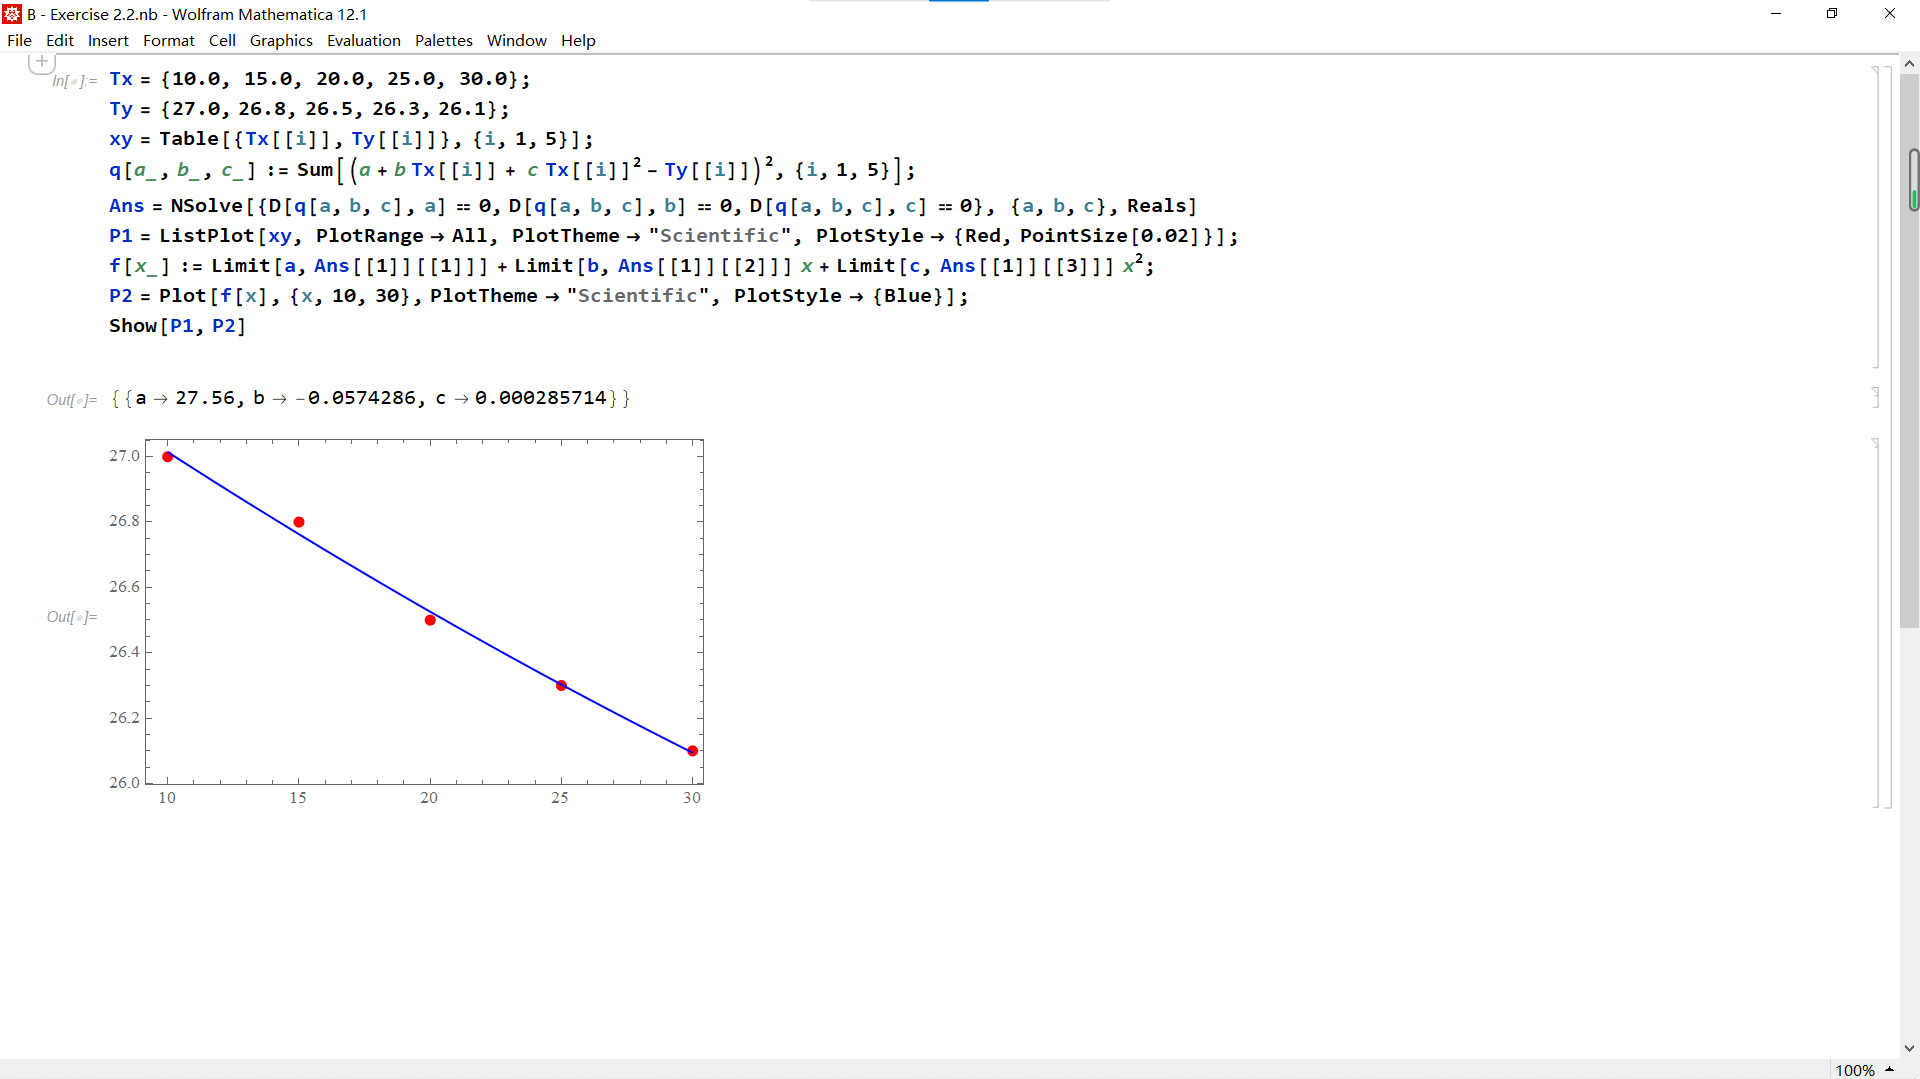This screenshot has width=1920, height=1079.
Task: Open the Help menu
Action: 578,40
